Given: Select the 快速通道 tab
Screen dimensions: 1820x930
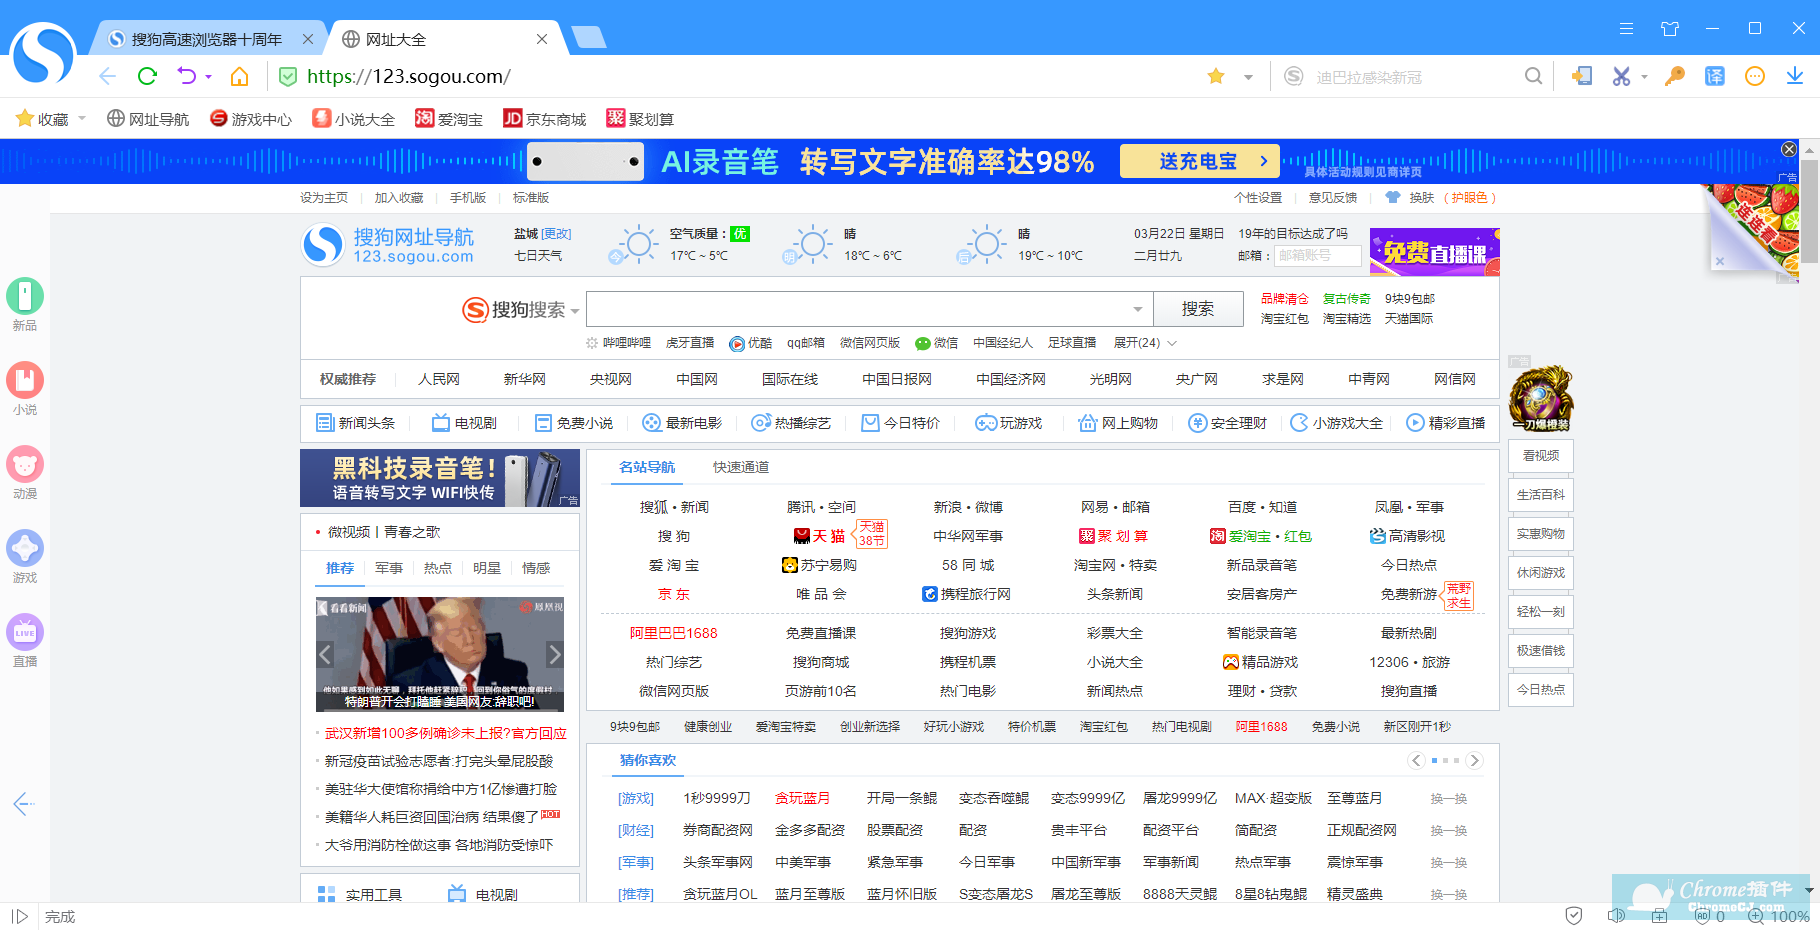Looking at the screenshot, I should [x=741, y=467].
